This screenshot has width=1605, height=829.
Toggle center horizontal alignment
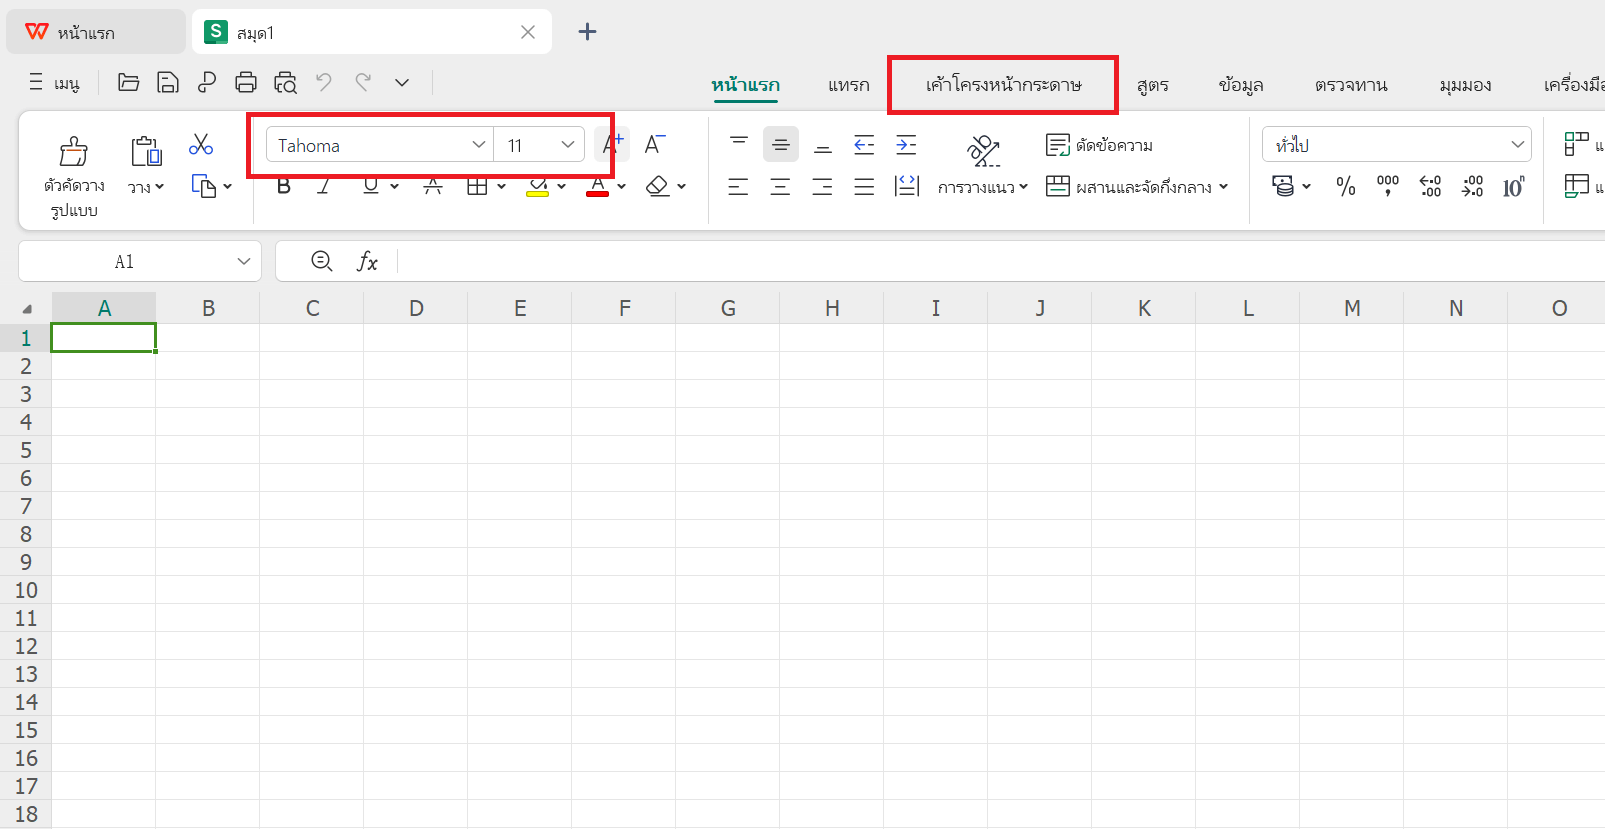[781, 186]
